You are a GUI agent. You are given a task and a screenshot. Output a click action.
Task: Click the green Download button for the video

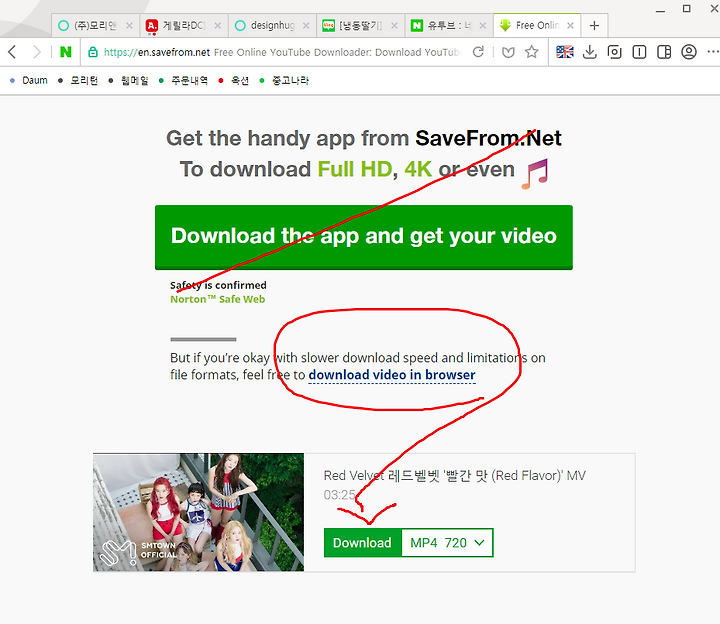[x=362, y=543]
